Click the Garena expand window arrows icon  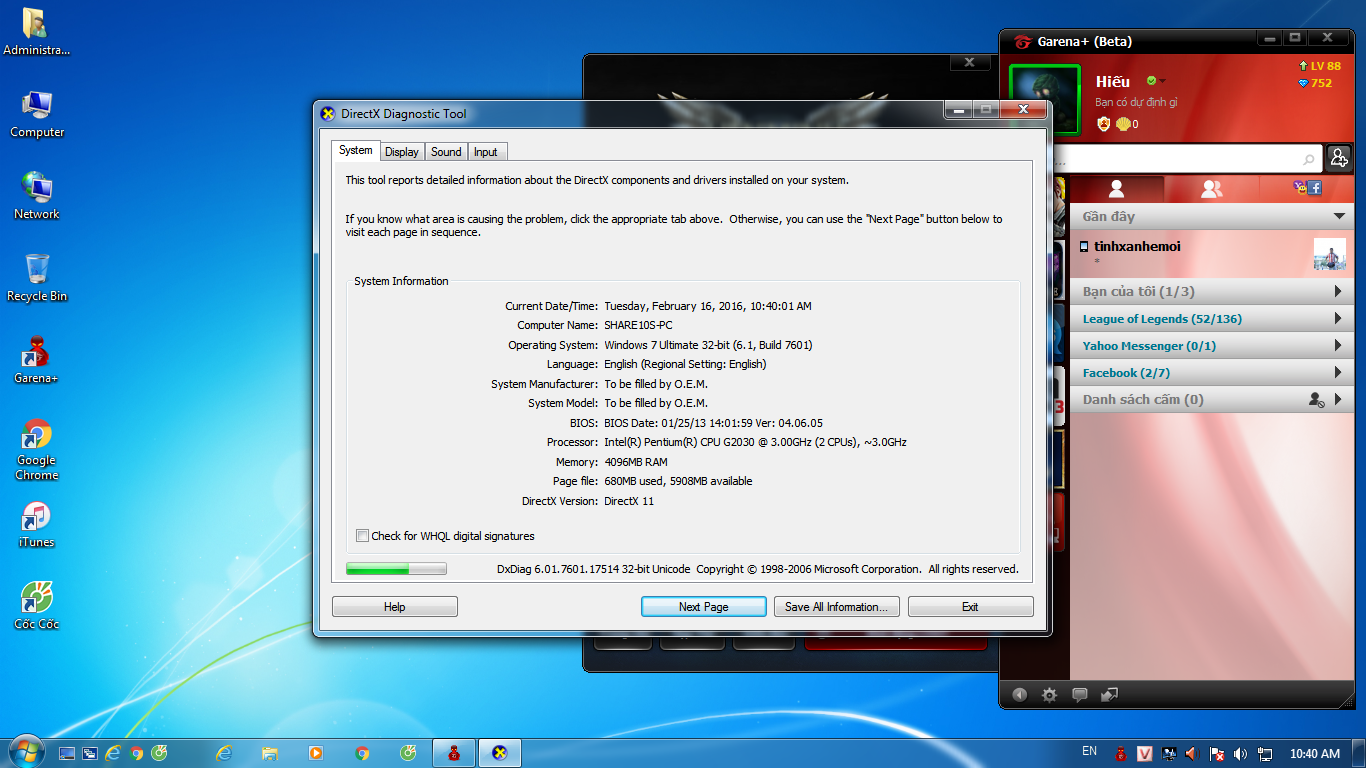1109,694
